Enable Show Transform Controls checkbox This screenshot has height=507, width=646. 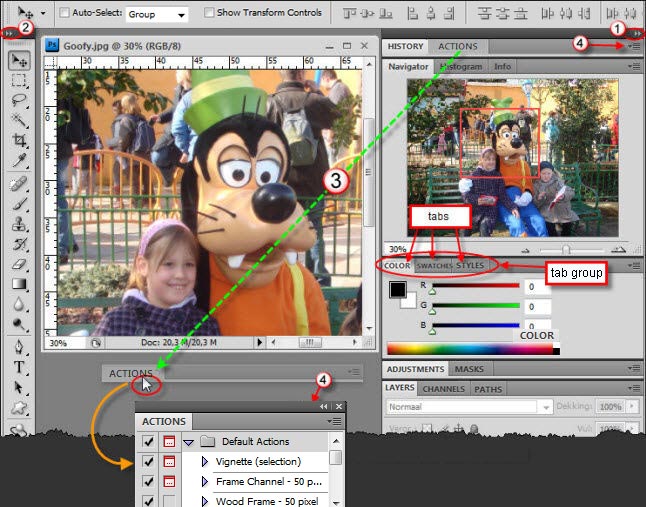click(x=209, y=13)
